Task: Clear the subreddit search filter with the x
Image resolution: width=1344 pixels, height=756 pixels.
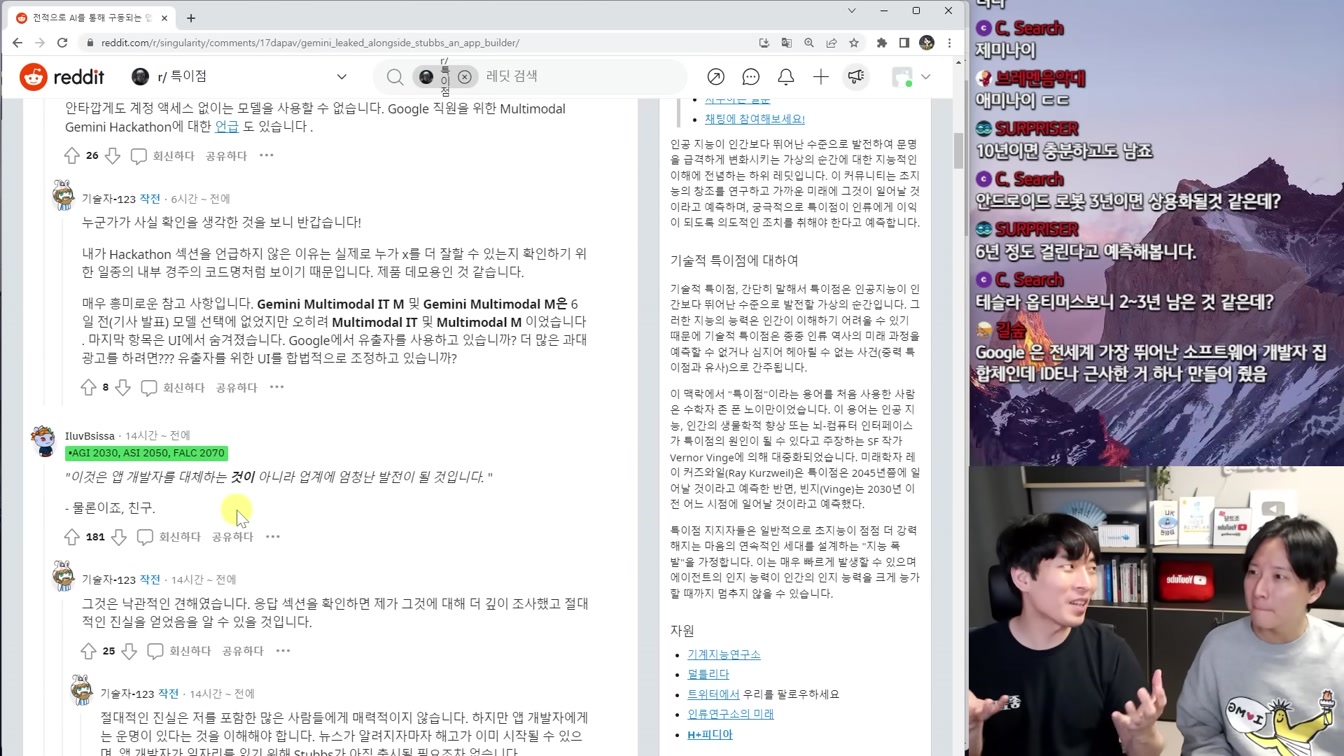Action: [x=465, y=77]
